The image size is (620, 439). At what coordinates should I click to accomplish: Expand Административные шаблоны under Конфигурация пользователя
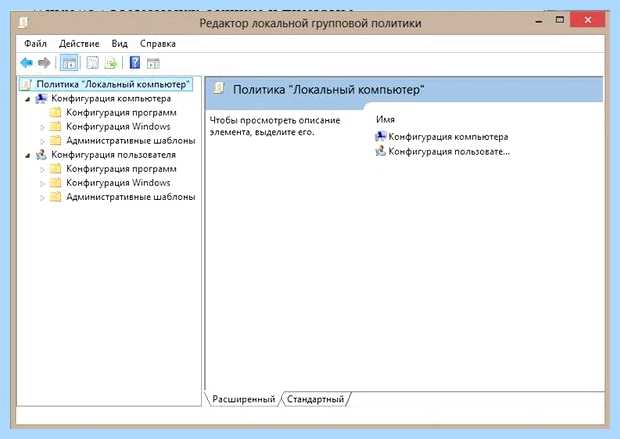point(42,197)
